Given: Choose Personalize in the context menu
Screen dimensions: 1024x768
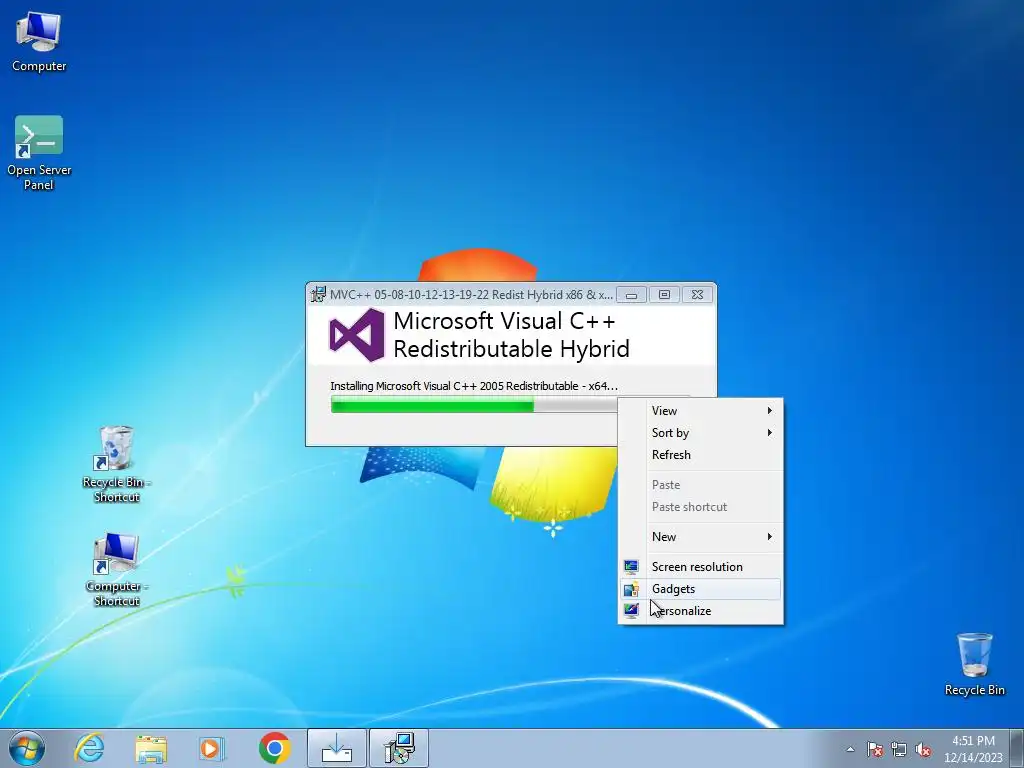Looking at the screenshot, I should coord(701,611).
